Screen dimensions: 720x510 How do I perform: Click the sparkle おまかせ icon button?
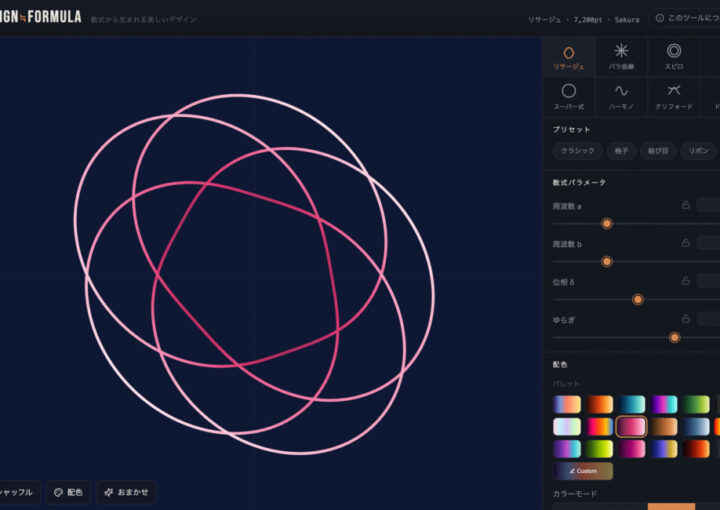click(126, 492)
